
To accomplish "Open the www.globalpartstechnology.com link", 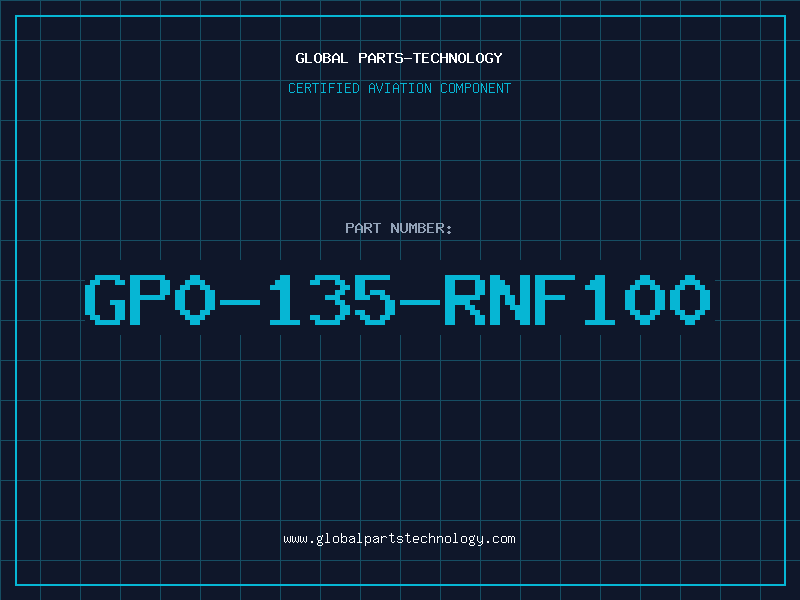I will pos(399,539).
